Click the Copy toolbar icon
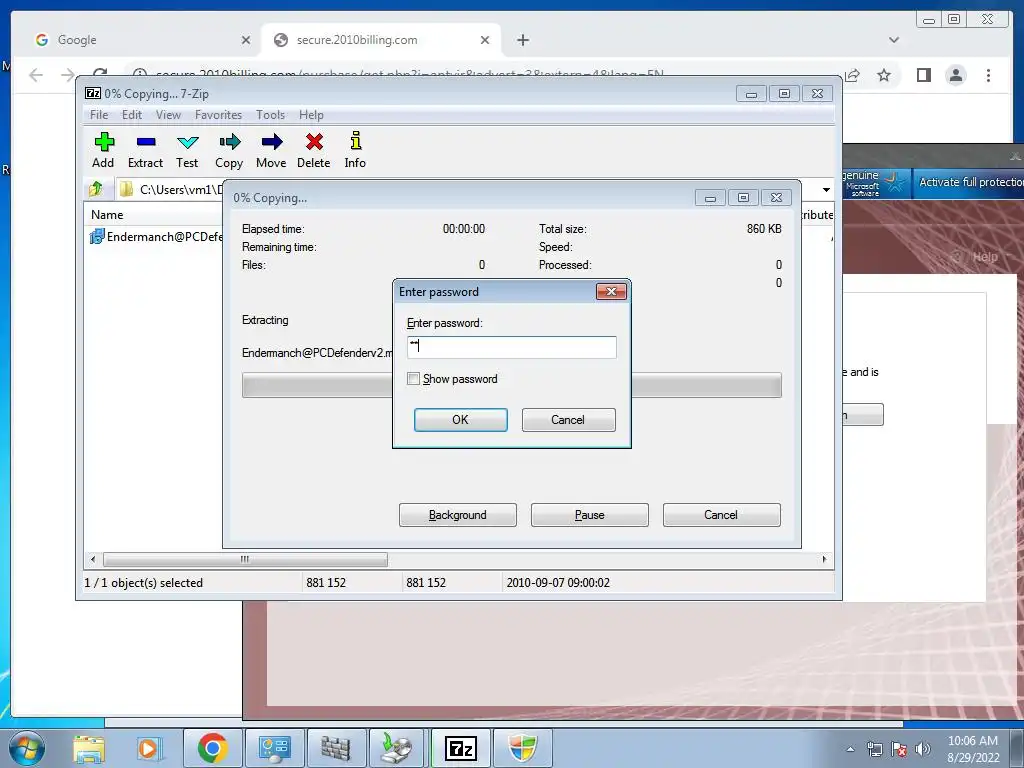The image size is (1024, 768). click(x=229, y=150)
